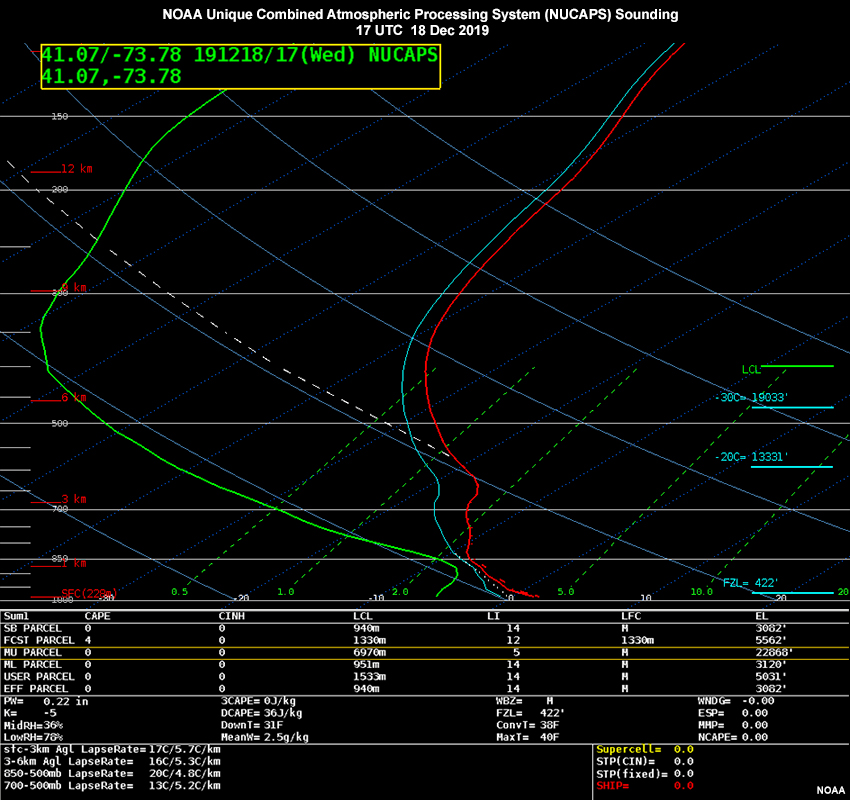This screenshot has width=850, height=800.
Task: Click the 5.0 mixing ratio label
Action: pyautogui.click(x=565, y=592)
